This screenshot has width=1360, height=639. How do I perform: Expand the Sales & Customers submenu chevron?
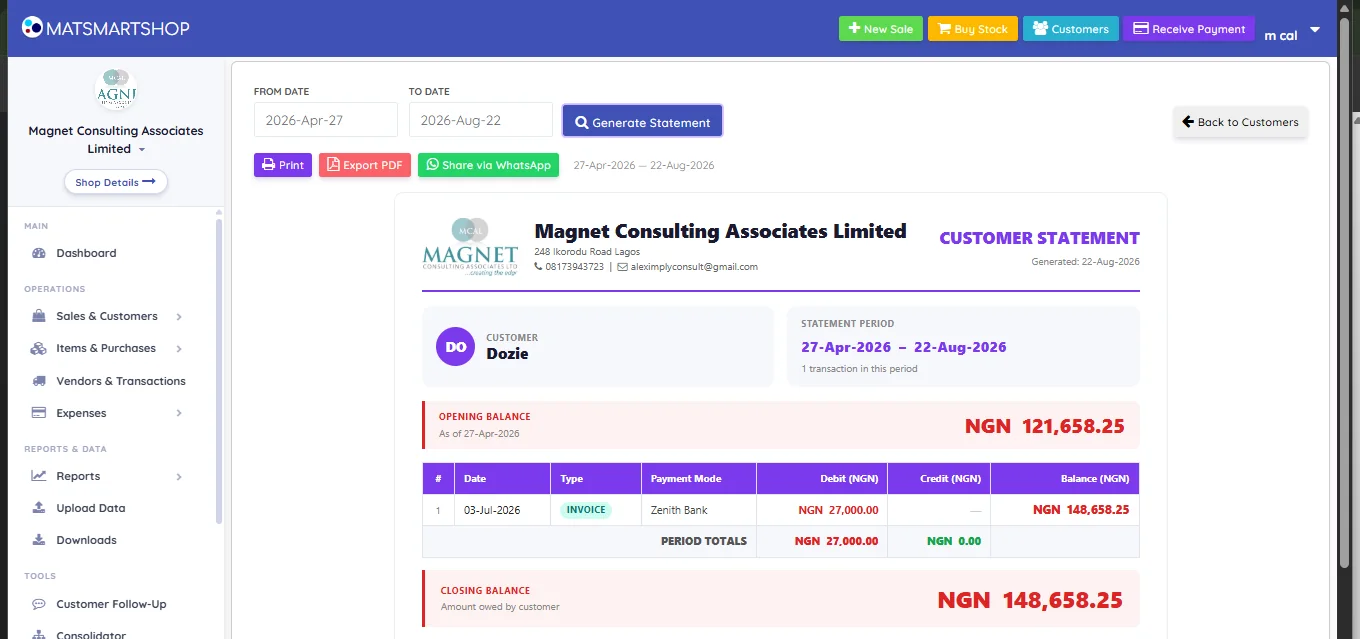coord(179,317)
